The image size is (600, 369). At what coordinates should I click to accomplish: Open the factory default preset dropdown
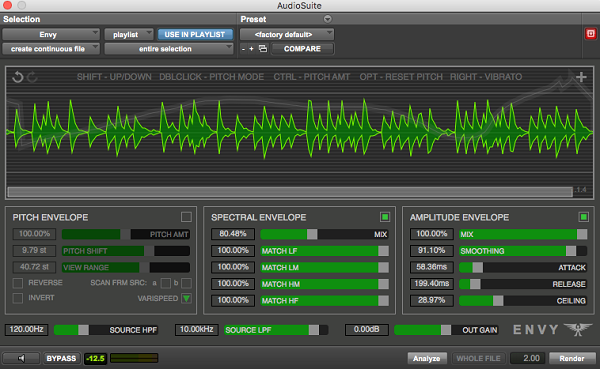point(287,34)
